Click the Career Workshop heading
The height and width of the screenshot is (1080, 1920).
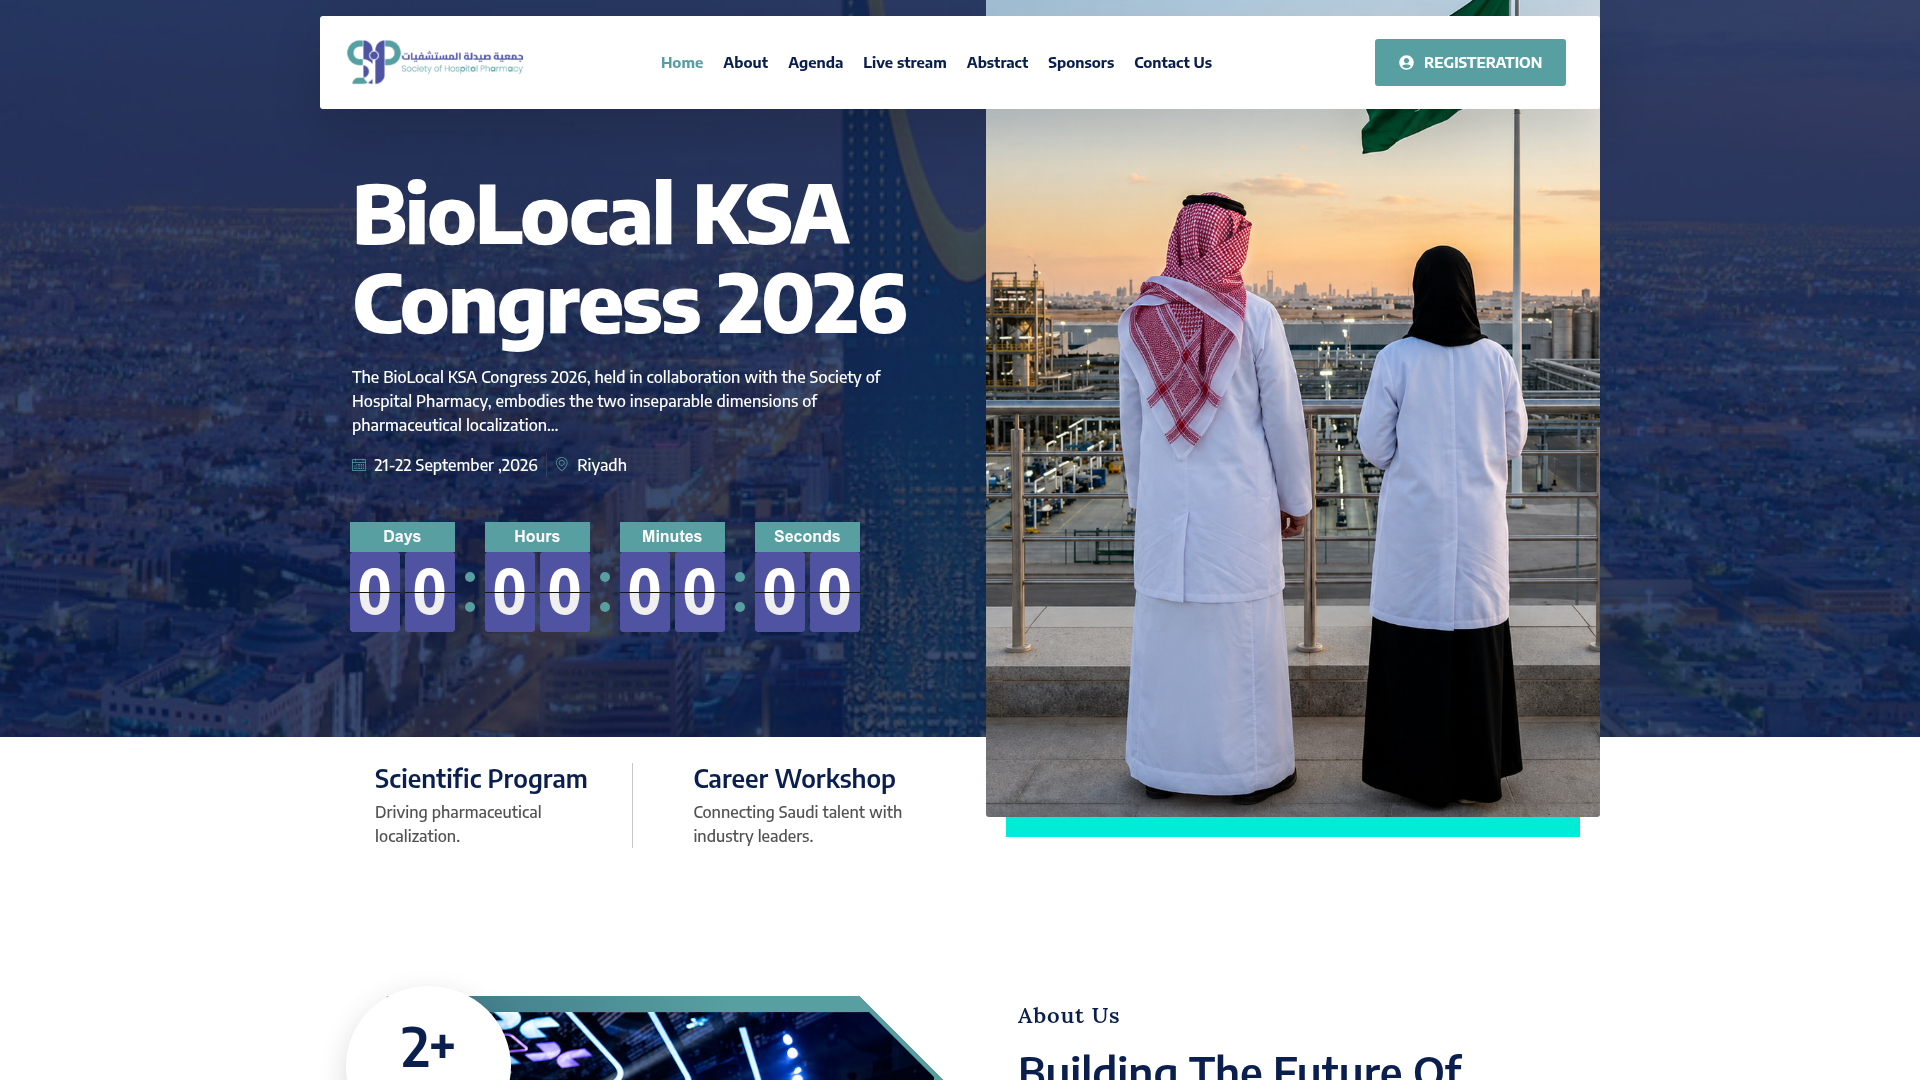tap(794, 778)
